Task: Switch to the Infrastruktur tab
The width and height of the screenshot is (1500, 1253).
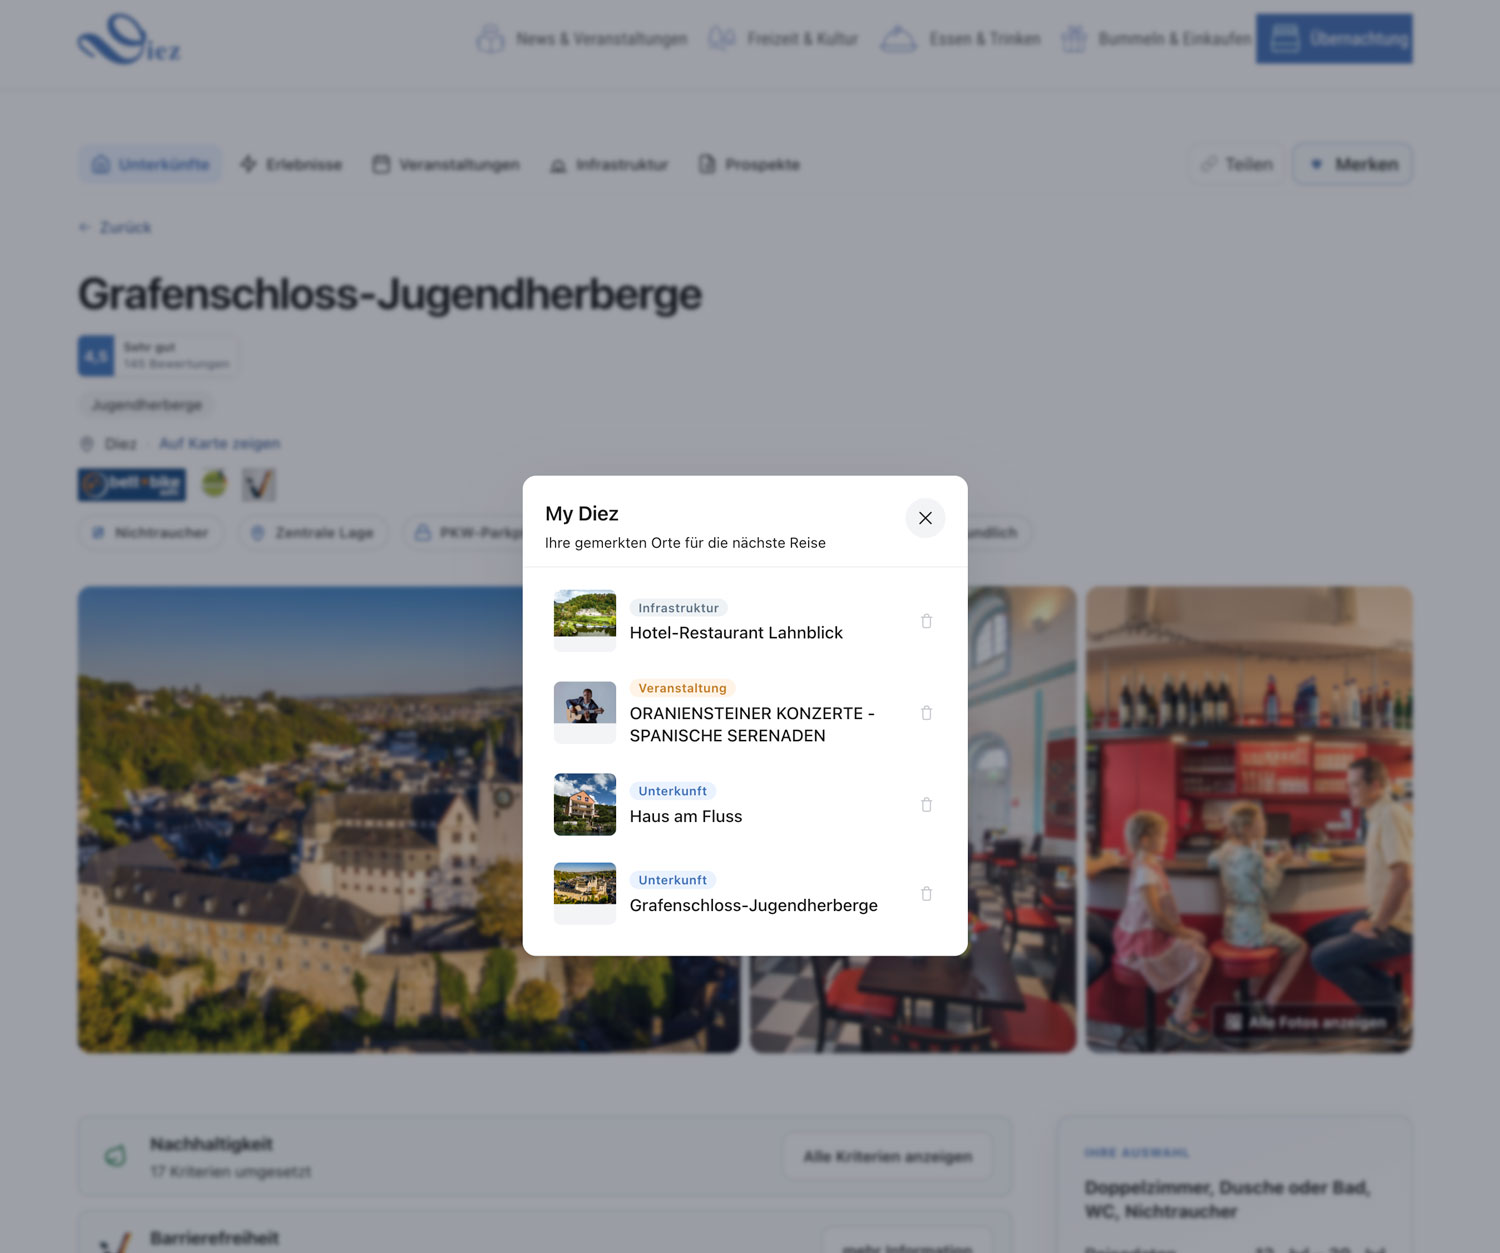Action: click(609, 164)
